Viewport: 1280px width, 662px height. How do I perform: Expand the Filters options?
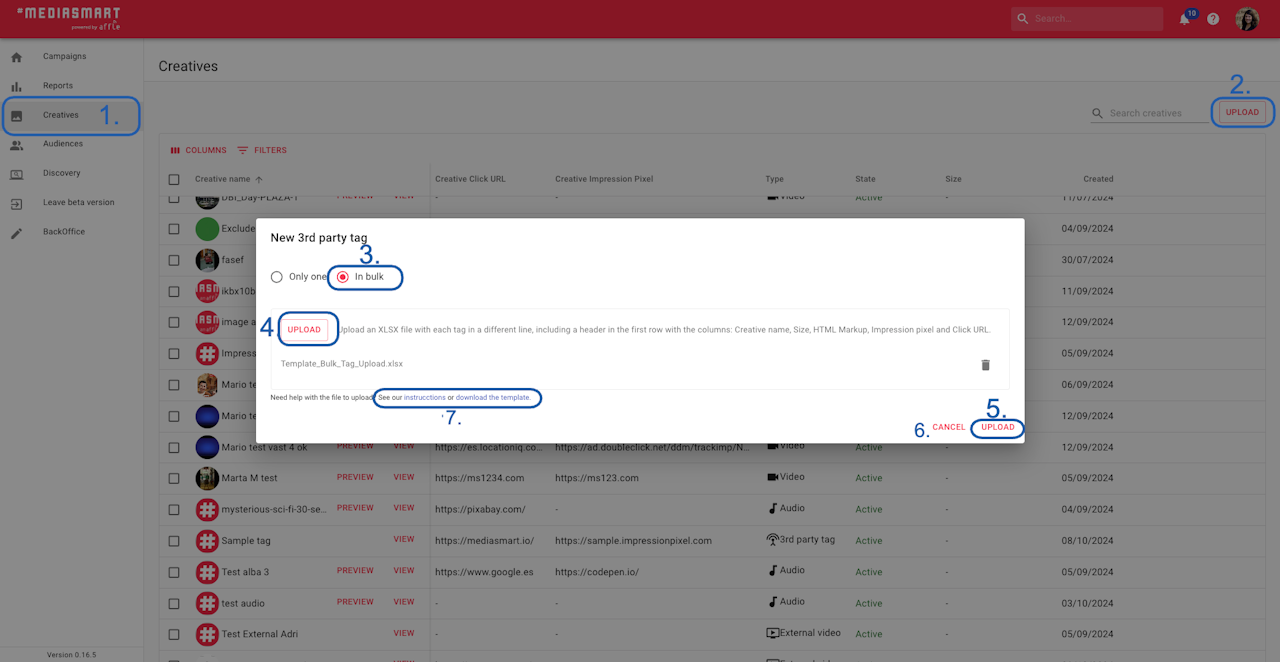click(262, 151)
